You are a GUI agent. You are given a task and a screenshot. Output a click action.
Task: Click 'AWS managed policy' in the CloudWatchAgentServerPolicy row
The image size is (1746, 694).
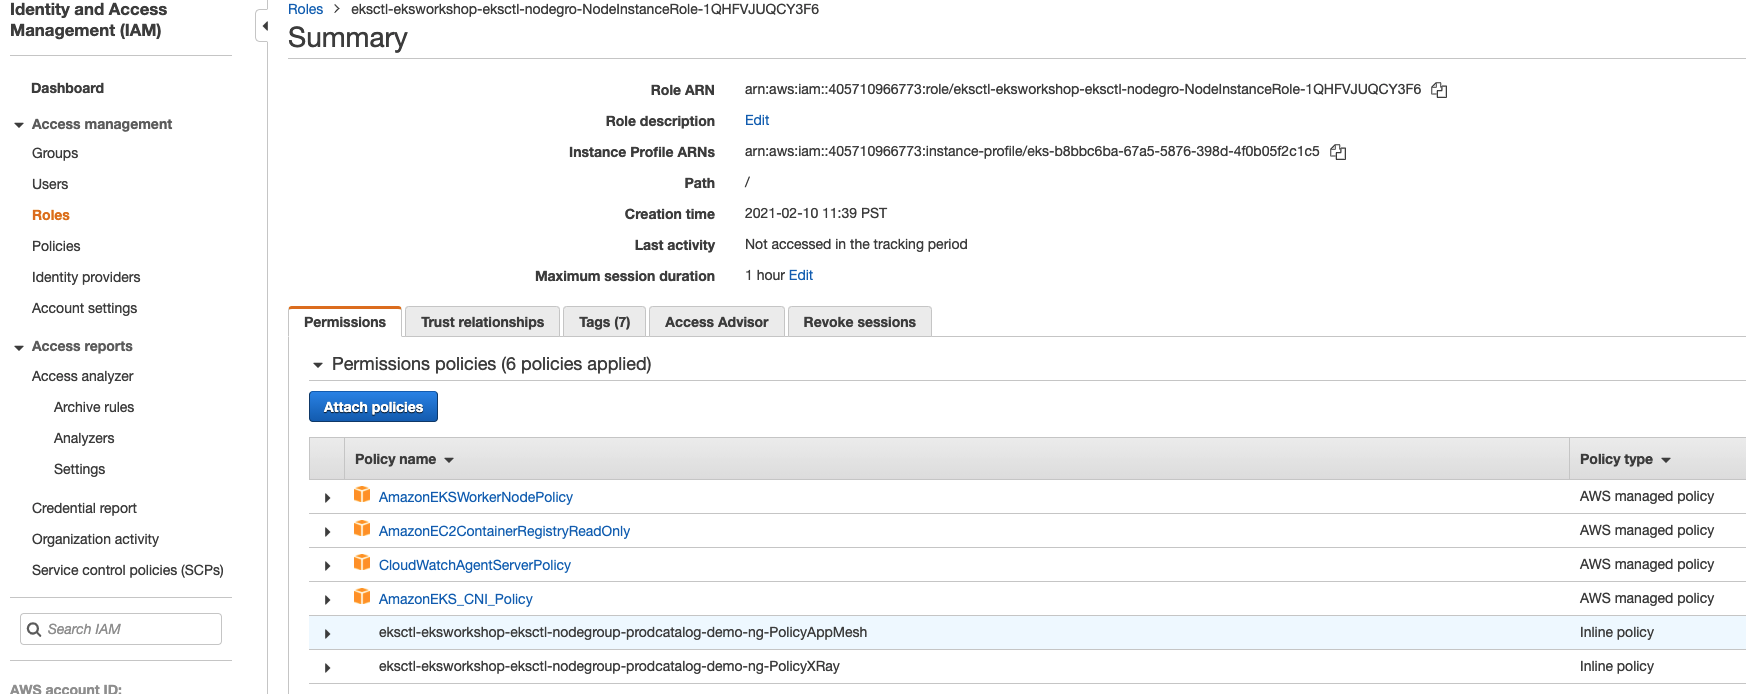(1647, 564)
